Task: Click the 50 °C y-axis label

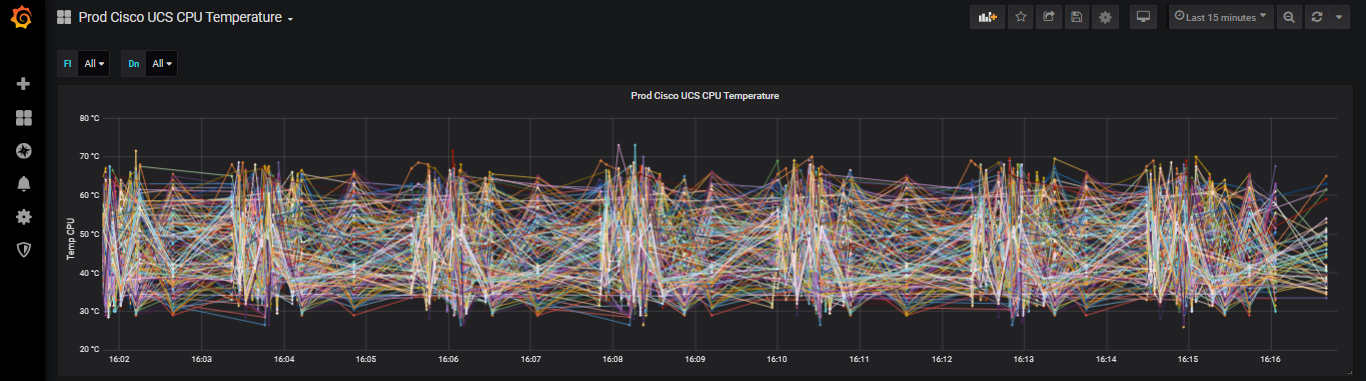Action: [x=89, y=234]
